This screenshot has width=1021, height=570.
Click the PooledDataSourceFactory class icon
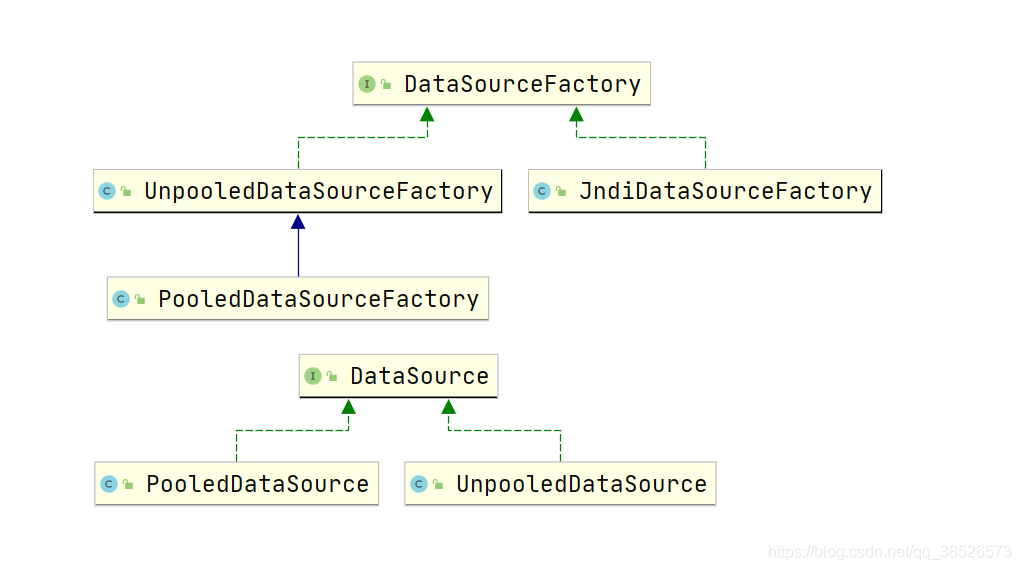pos(121,299)
